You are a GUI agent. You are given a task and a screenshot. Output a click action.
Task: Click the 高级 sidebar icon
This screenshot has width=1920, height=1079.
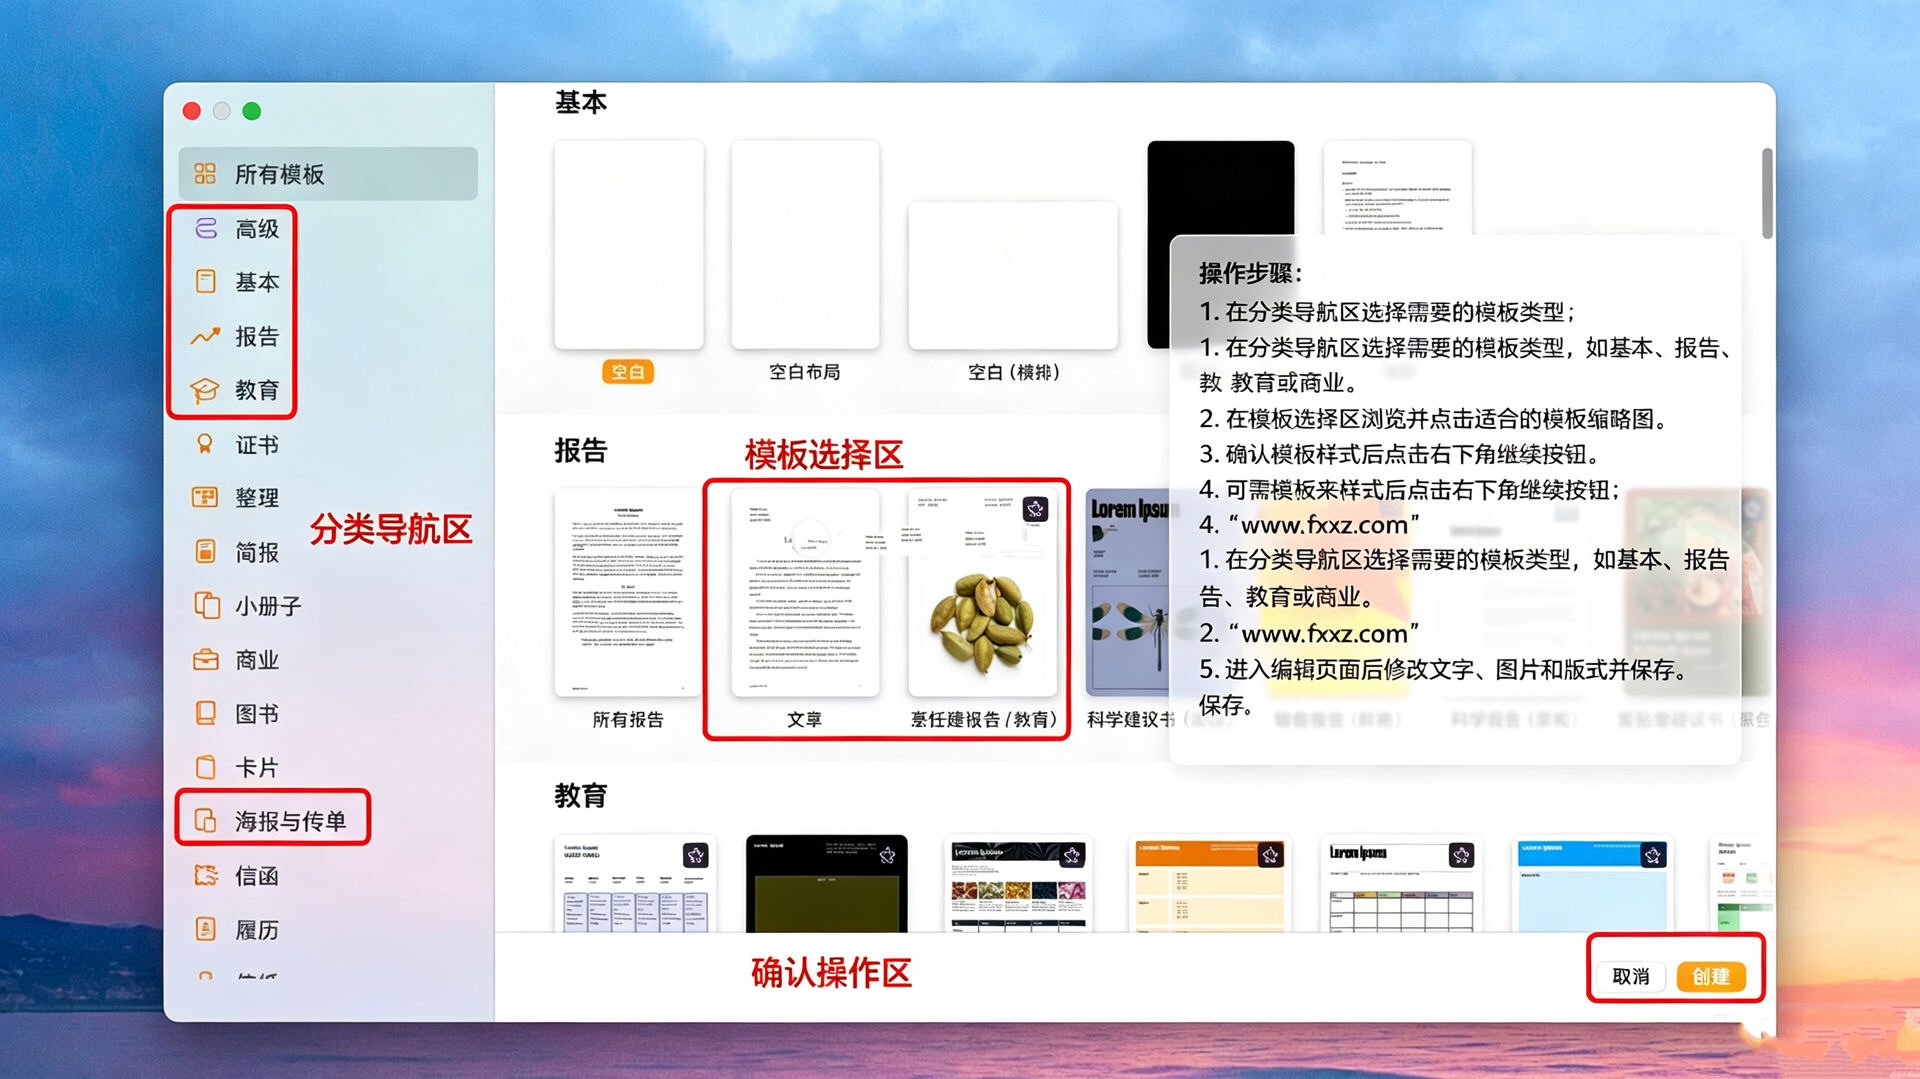[x=206, y=228]
